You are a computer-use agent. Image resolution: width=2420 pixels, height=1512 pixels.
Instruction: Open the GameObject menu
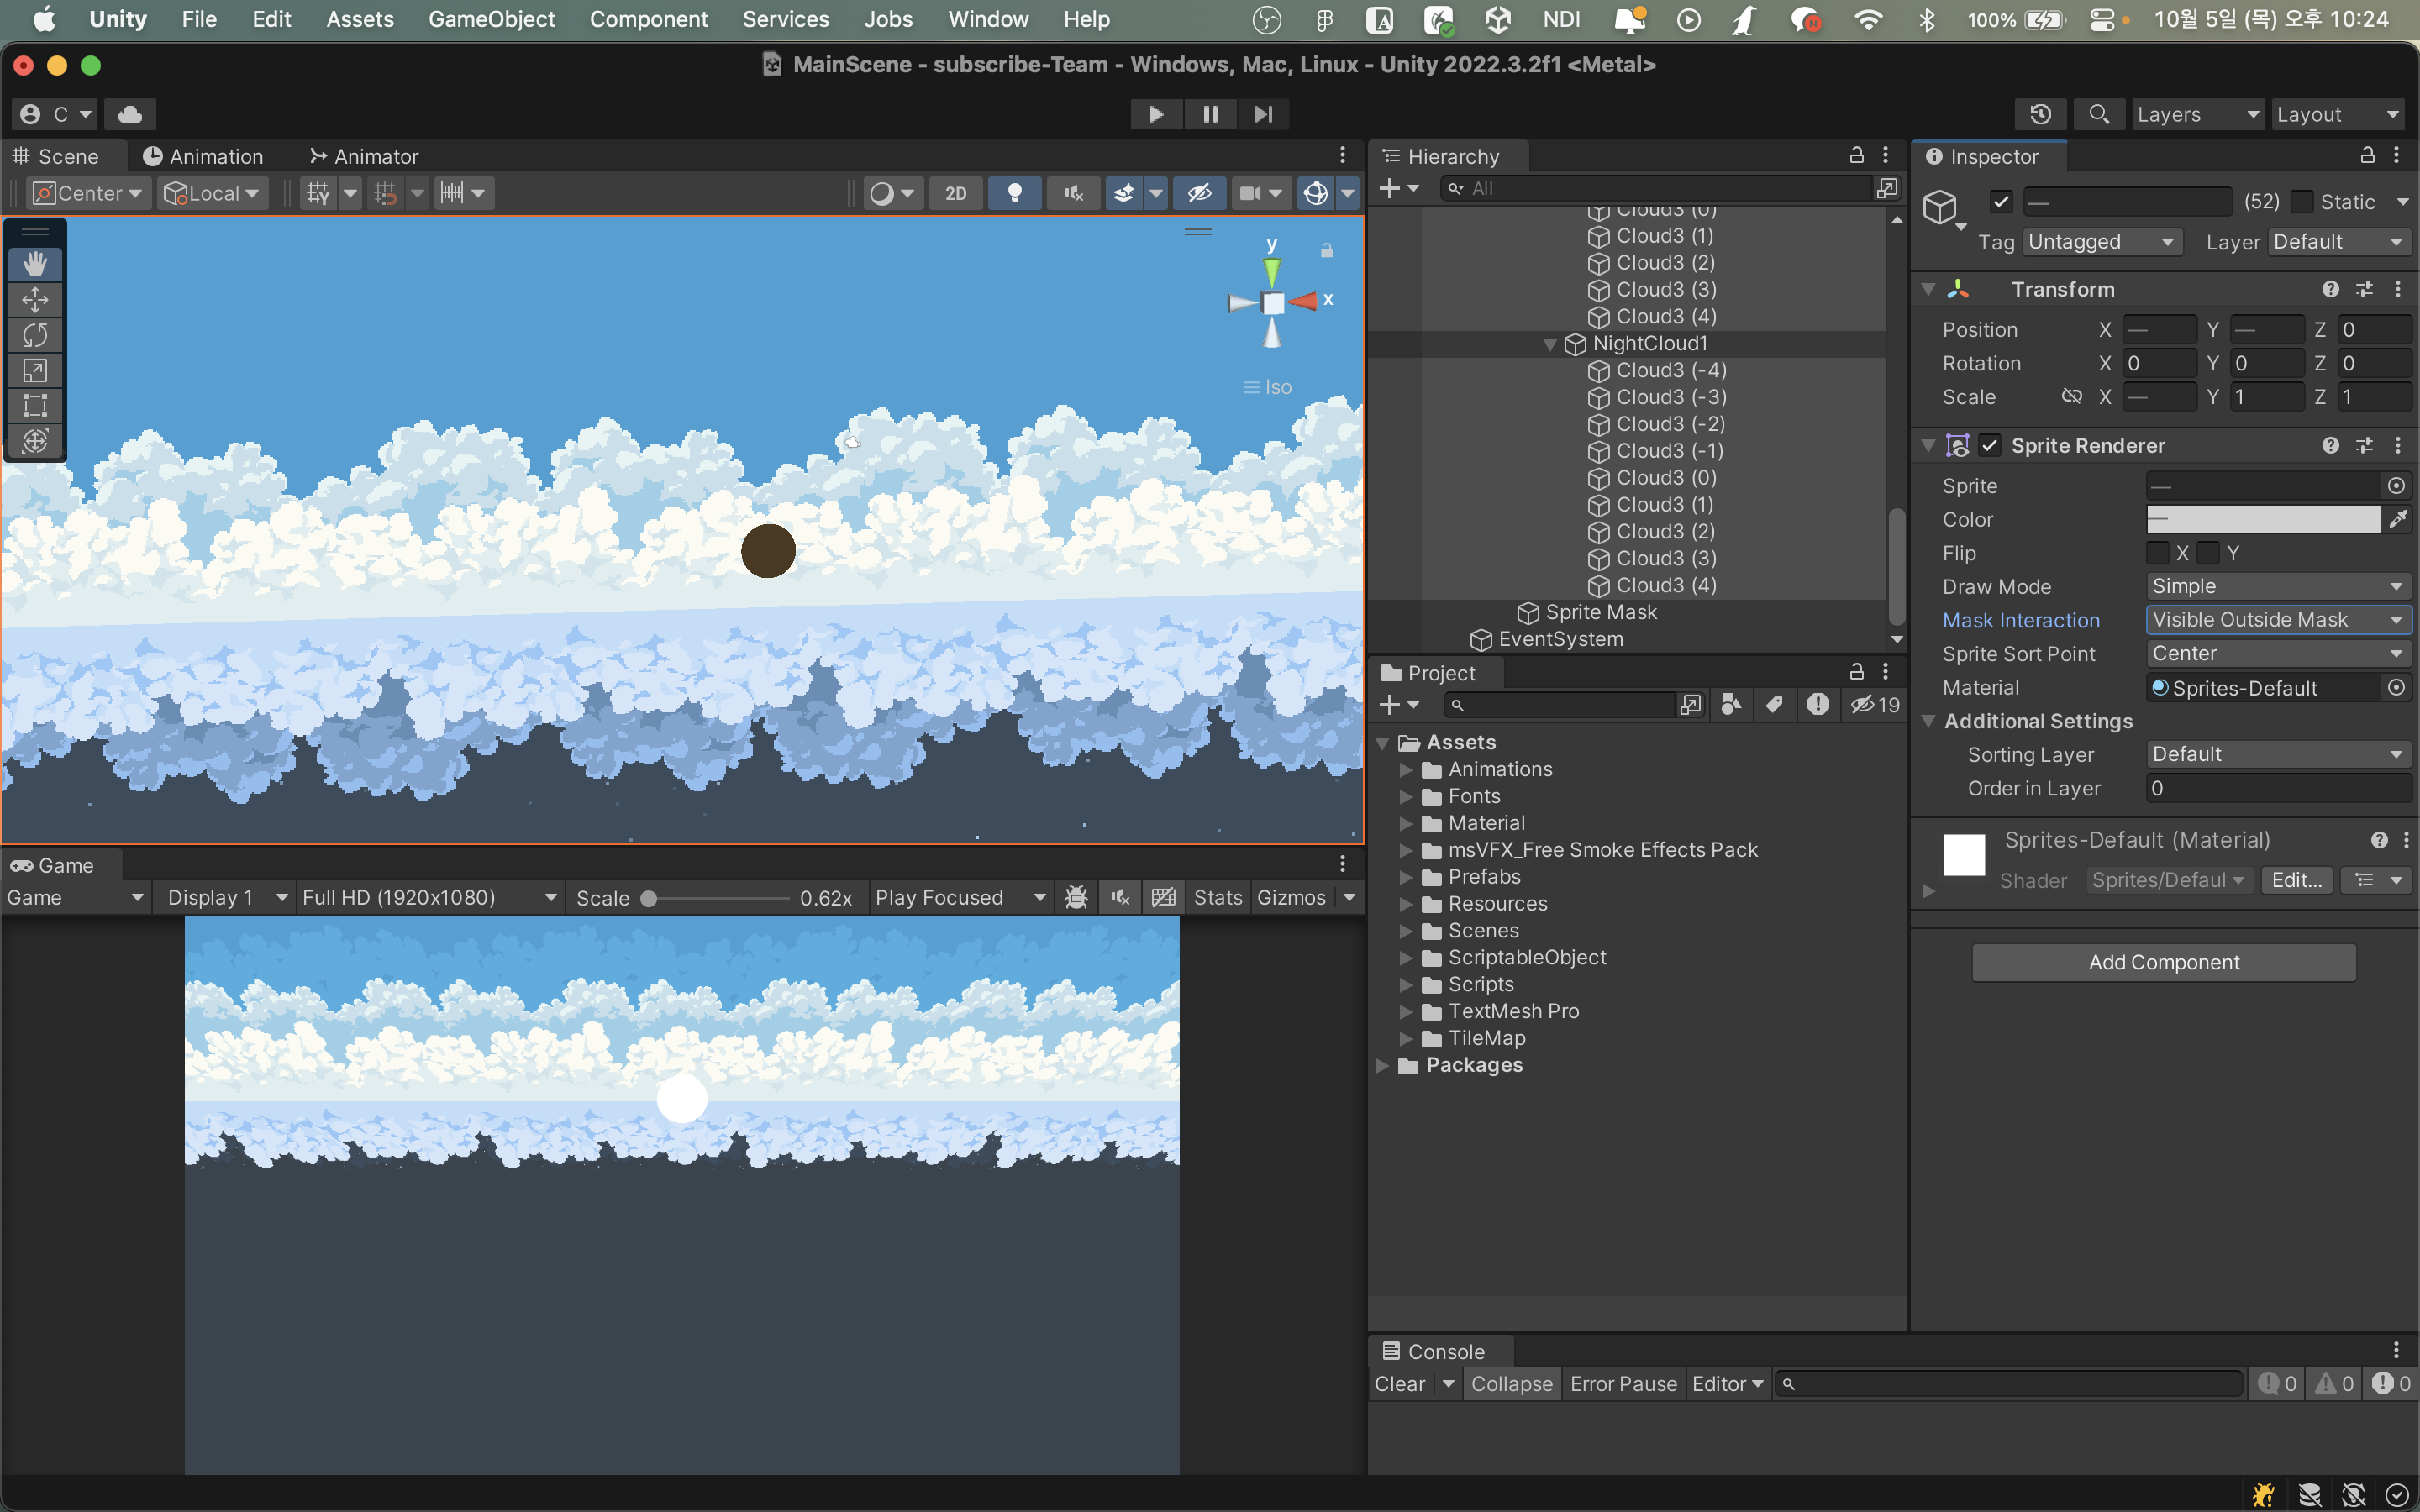[491, 19]
